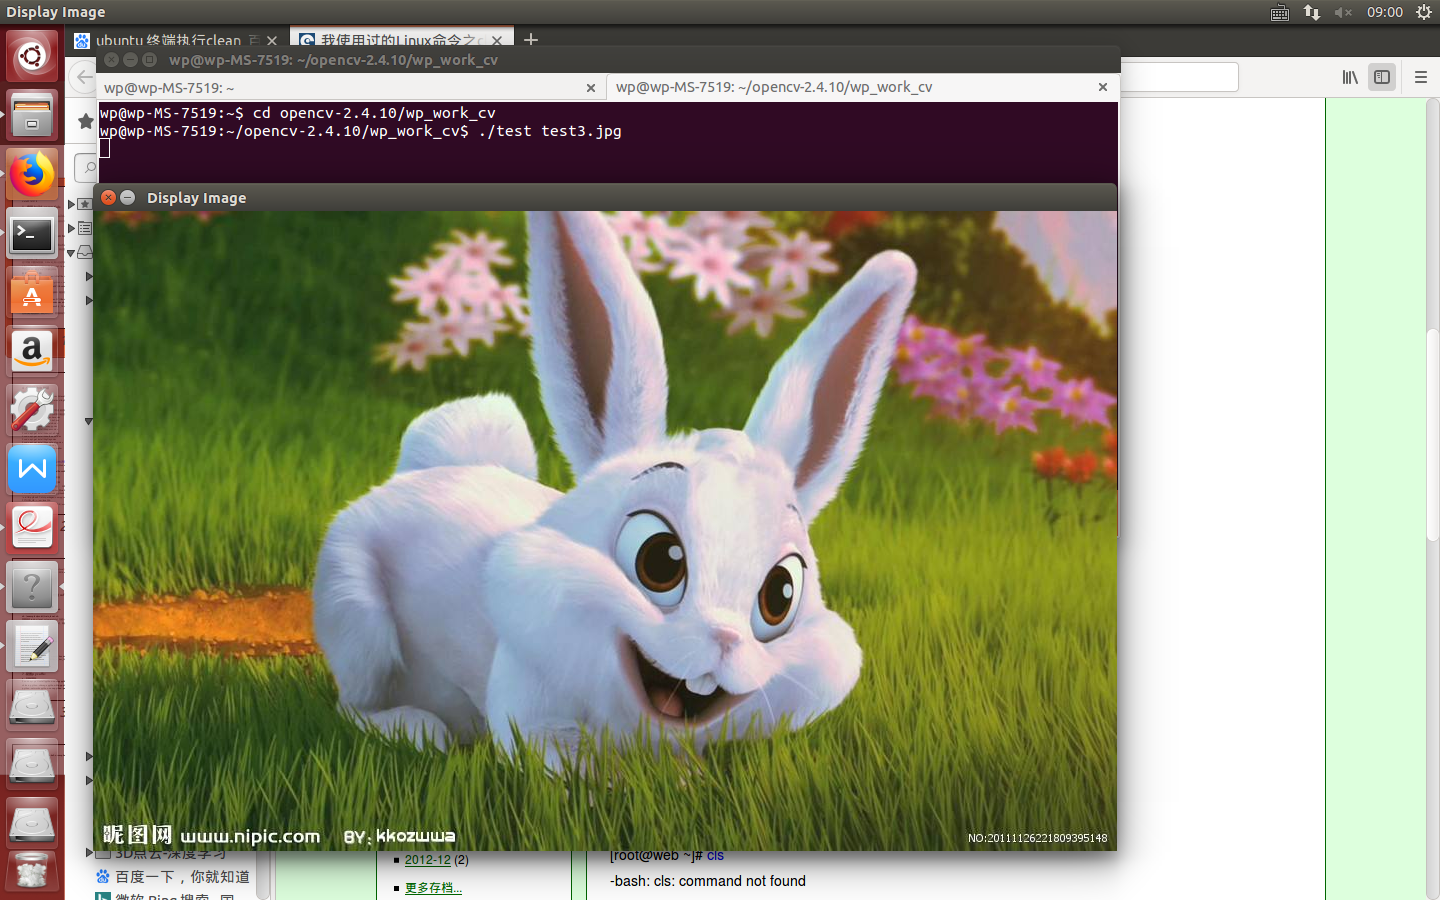
Task: Close the 'ubuntu 终端执行clean' browser tab
Action: point(271,40)
